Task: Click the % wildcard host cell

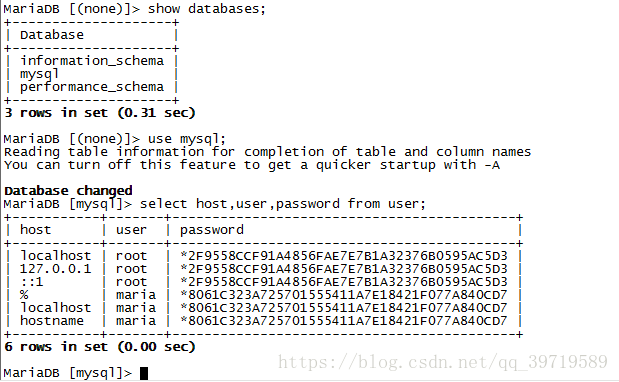Action: coord(24,295)
